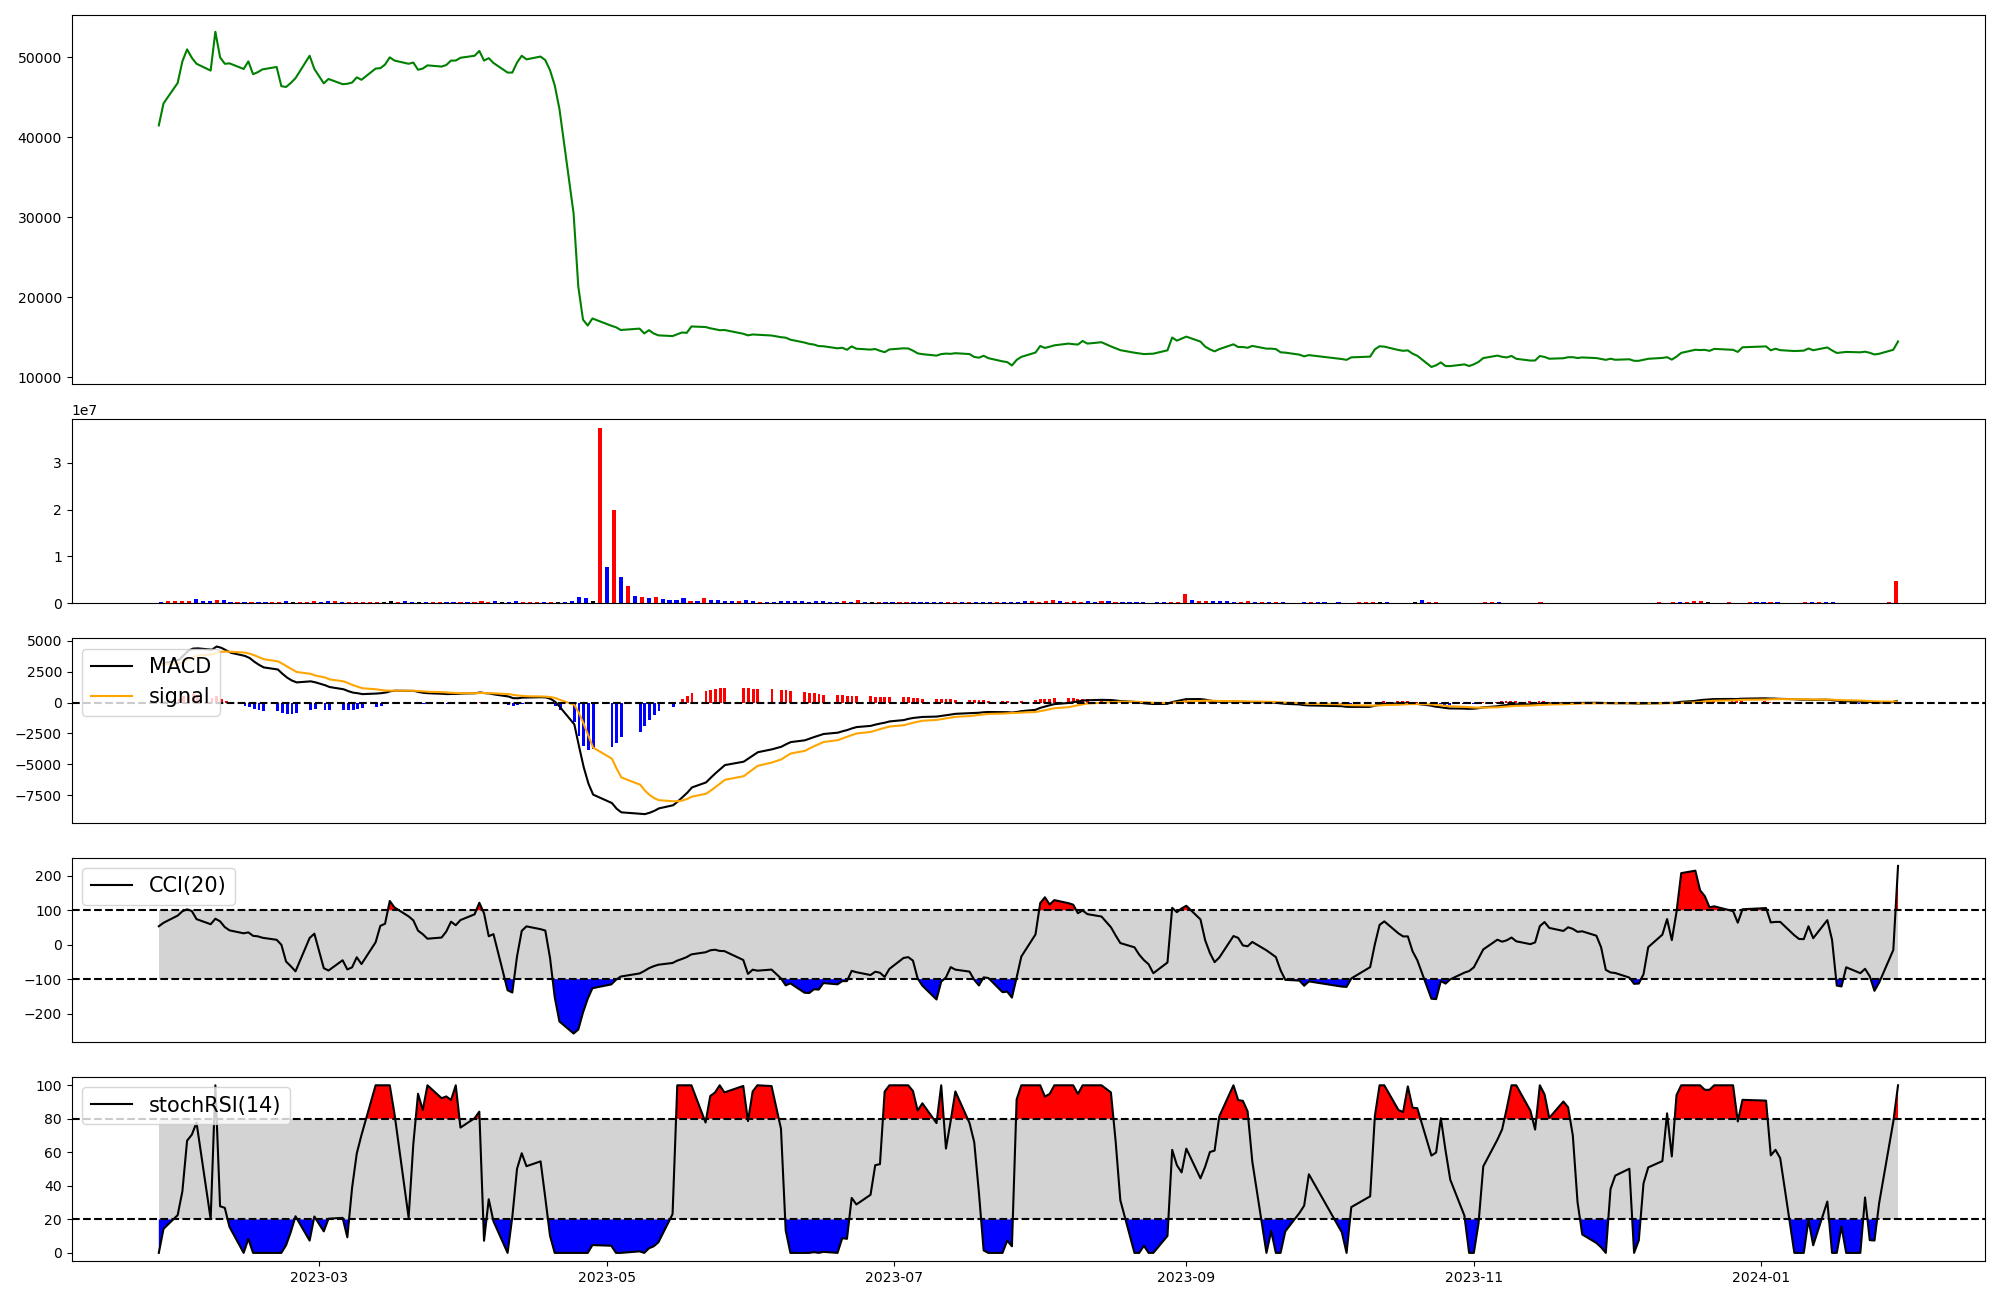Click the 2023-03 x-axis date label
The height and width of the screenshot is (1300, 2000).
[319, 1277]
